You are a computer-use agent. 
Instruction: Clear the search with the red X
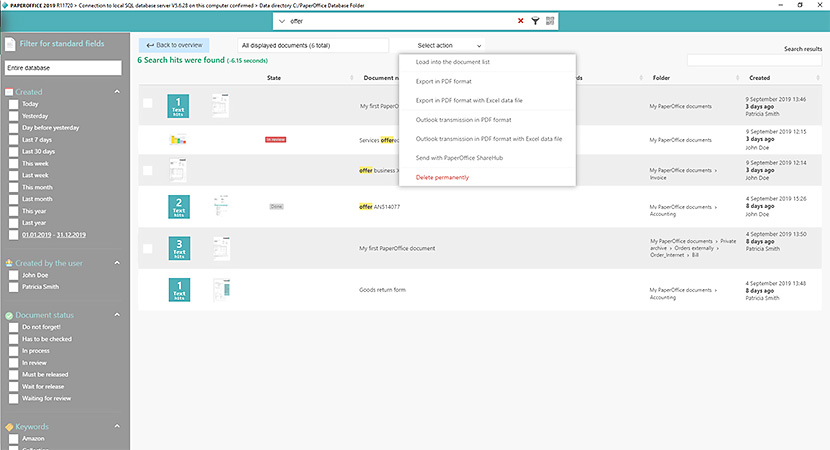click(x=520, y=21)
